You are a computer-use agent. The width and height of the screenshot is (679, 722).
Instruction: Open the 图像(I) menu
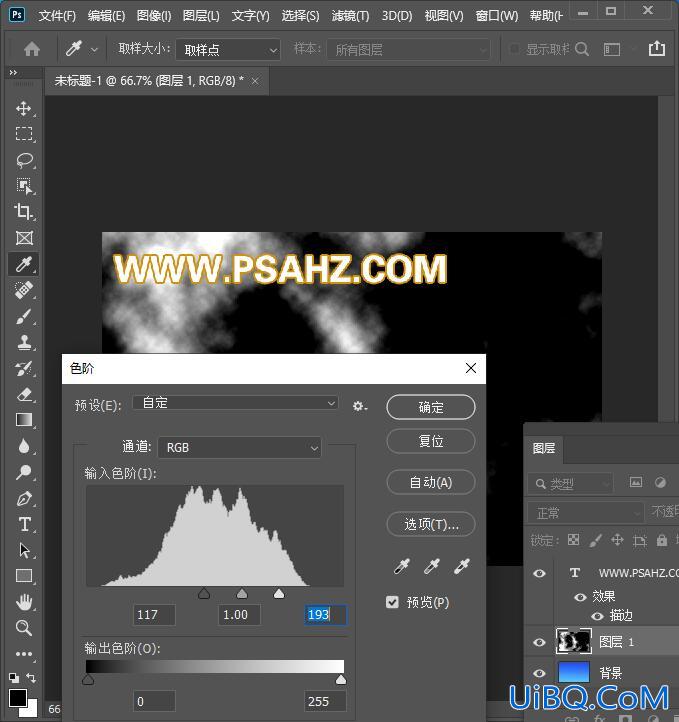tap(154, 16)
